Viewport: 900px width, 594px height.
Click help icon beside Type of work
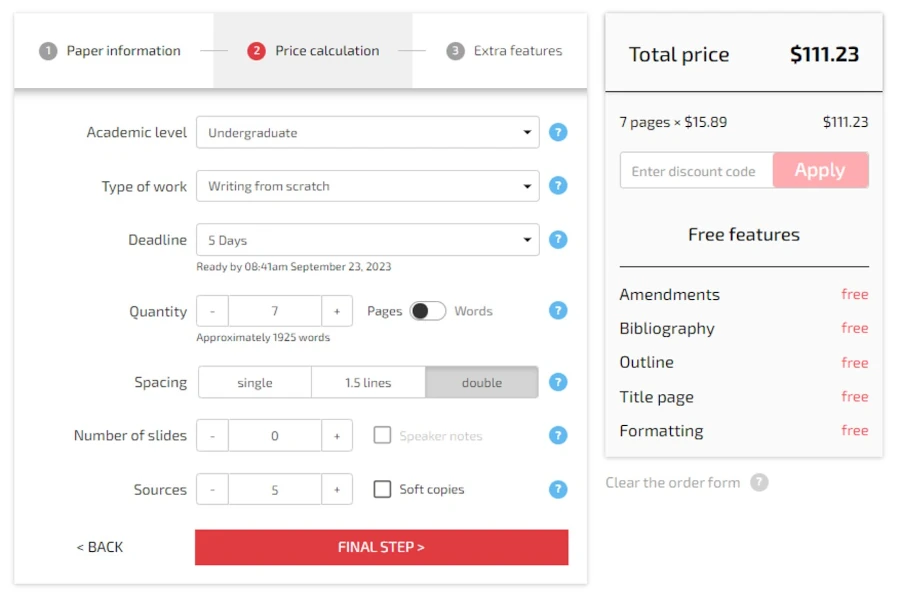[558, 186]
